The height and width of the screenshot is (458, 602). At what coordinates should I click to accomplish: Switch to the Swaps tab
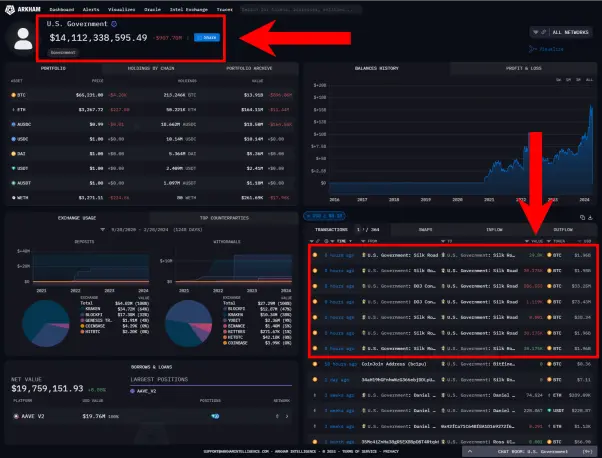tap(425, 230)
